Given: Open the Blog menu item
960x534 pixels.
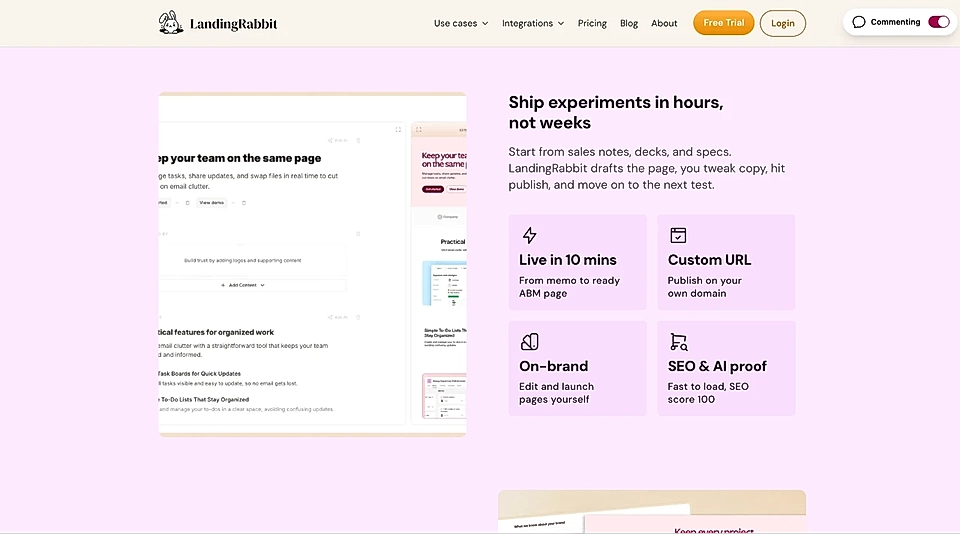Looking at the screenshot, I should tap(629, 23).
